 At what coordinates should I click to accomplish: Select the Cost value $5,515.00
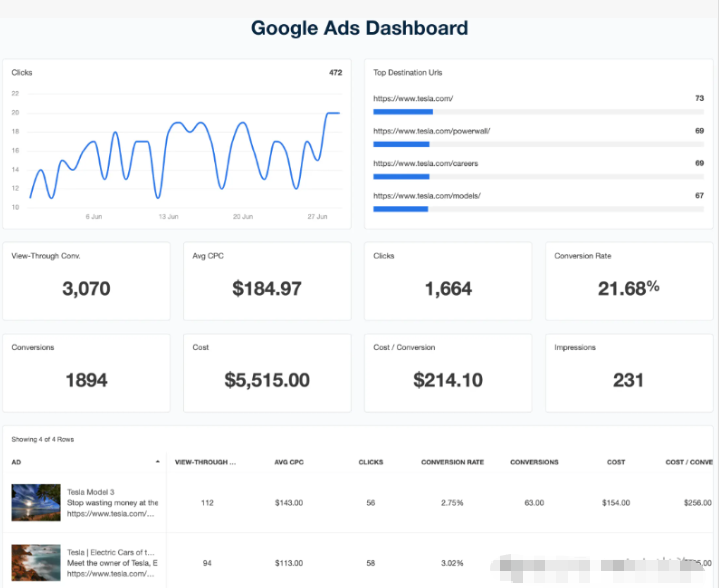267,380
